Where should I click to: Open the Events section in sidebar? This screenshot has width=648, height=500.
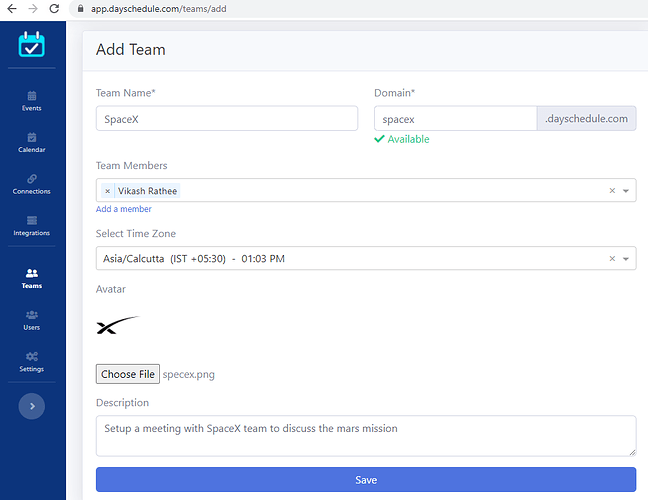pyautogui.click(x=32, y=101)
